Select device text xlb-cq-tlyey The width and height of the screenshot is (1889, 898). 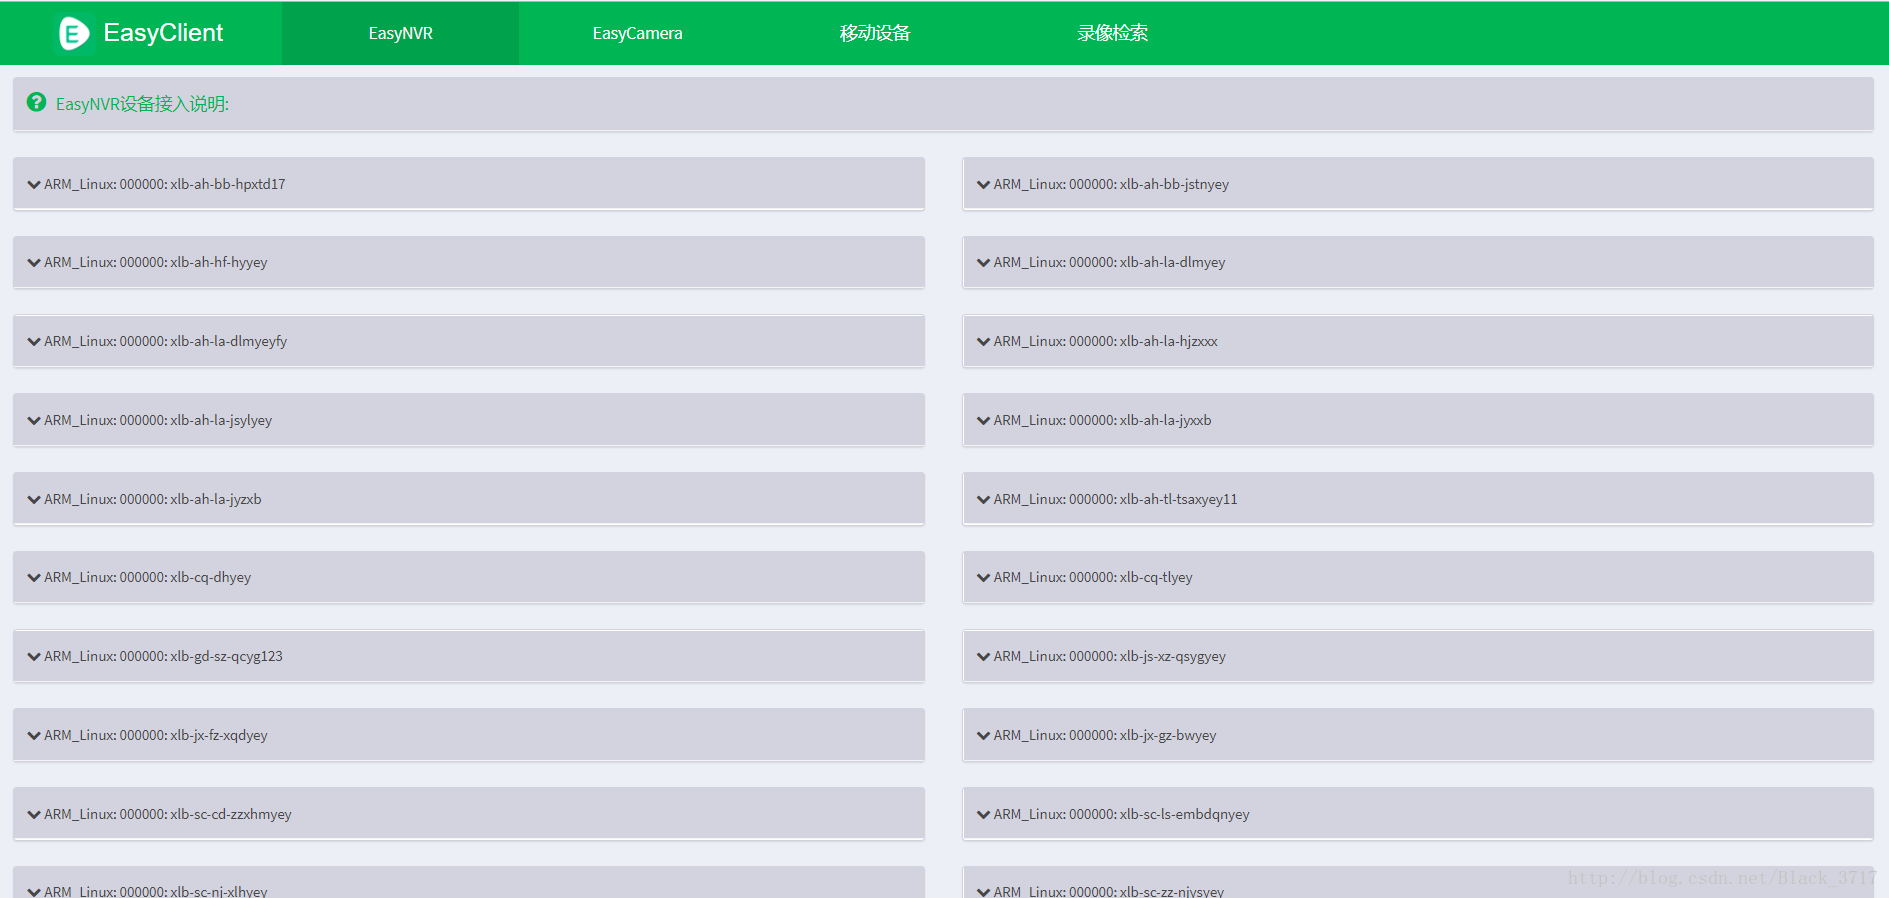click(1156, 577)
